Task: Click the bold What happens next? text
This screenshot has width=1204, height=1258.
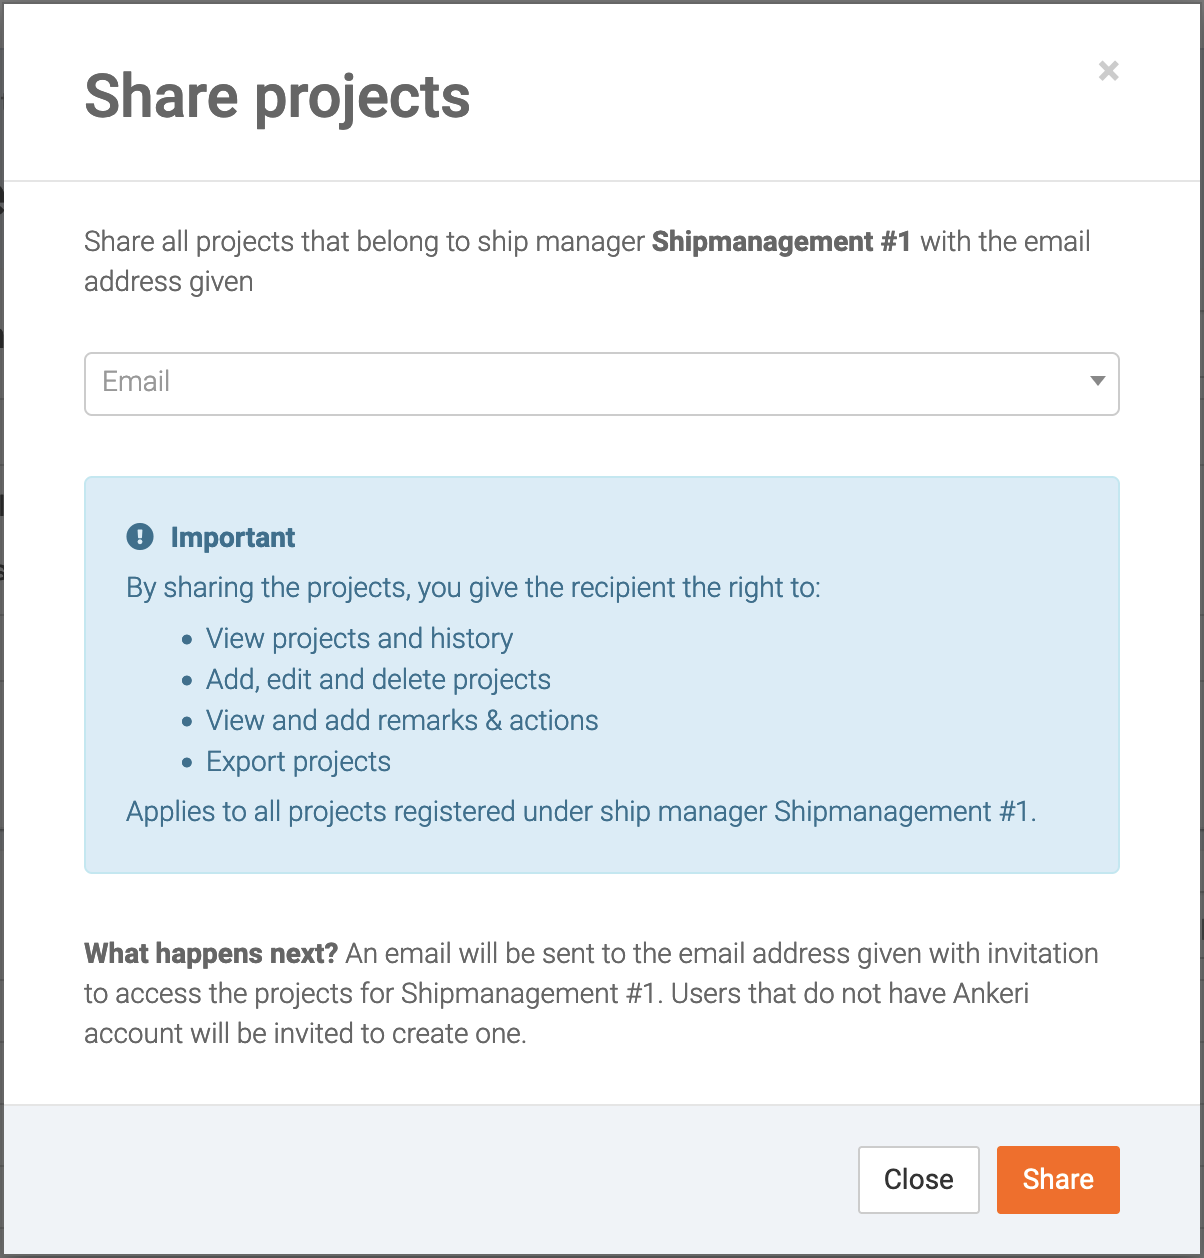Action: click(x=211, y=954)
